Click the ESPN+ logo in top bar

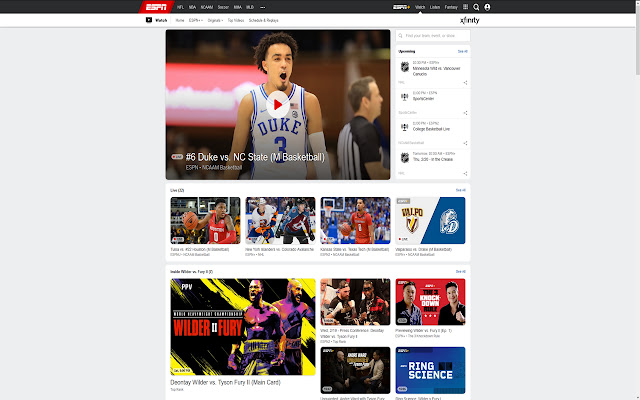[401, 7]
